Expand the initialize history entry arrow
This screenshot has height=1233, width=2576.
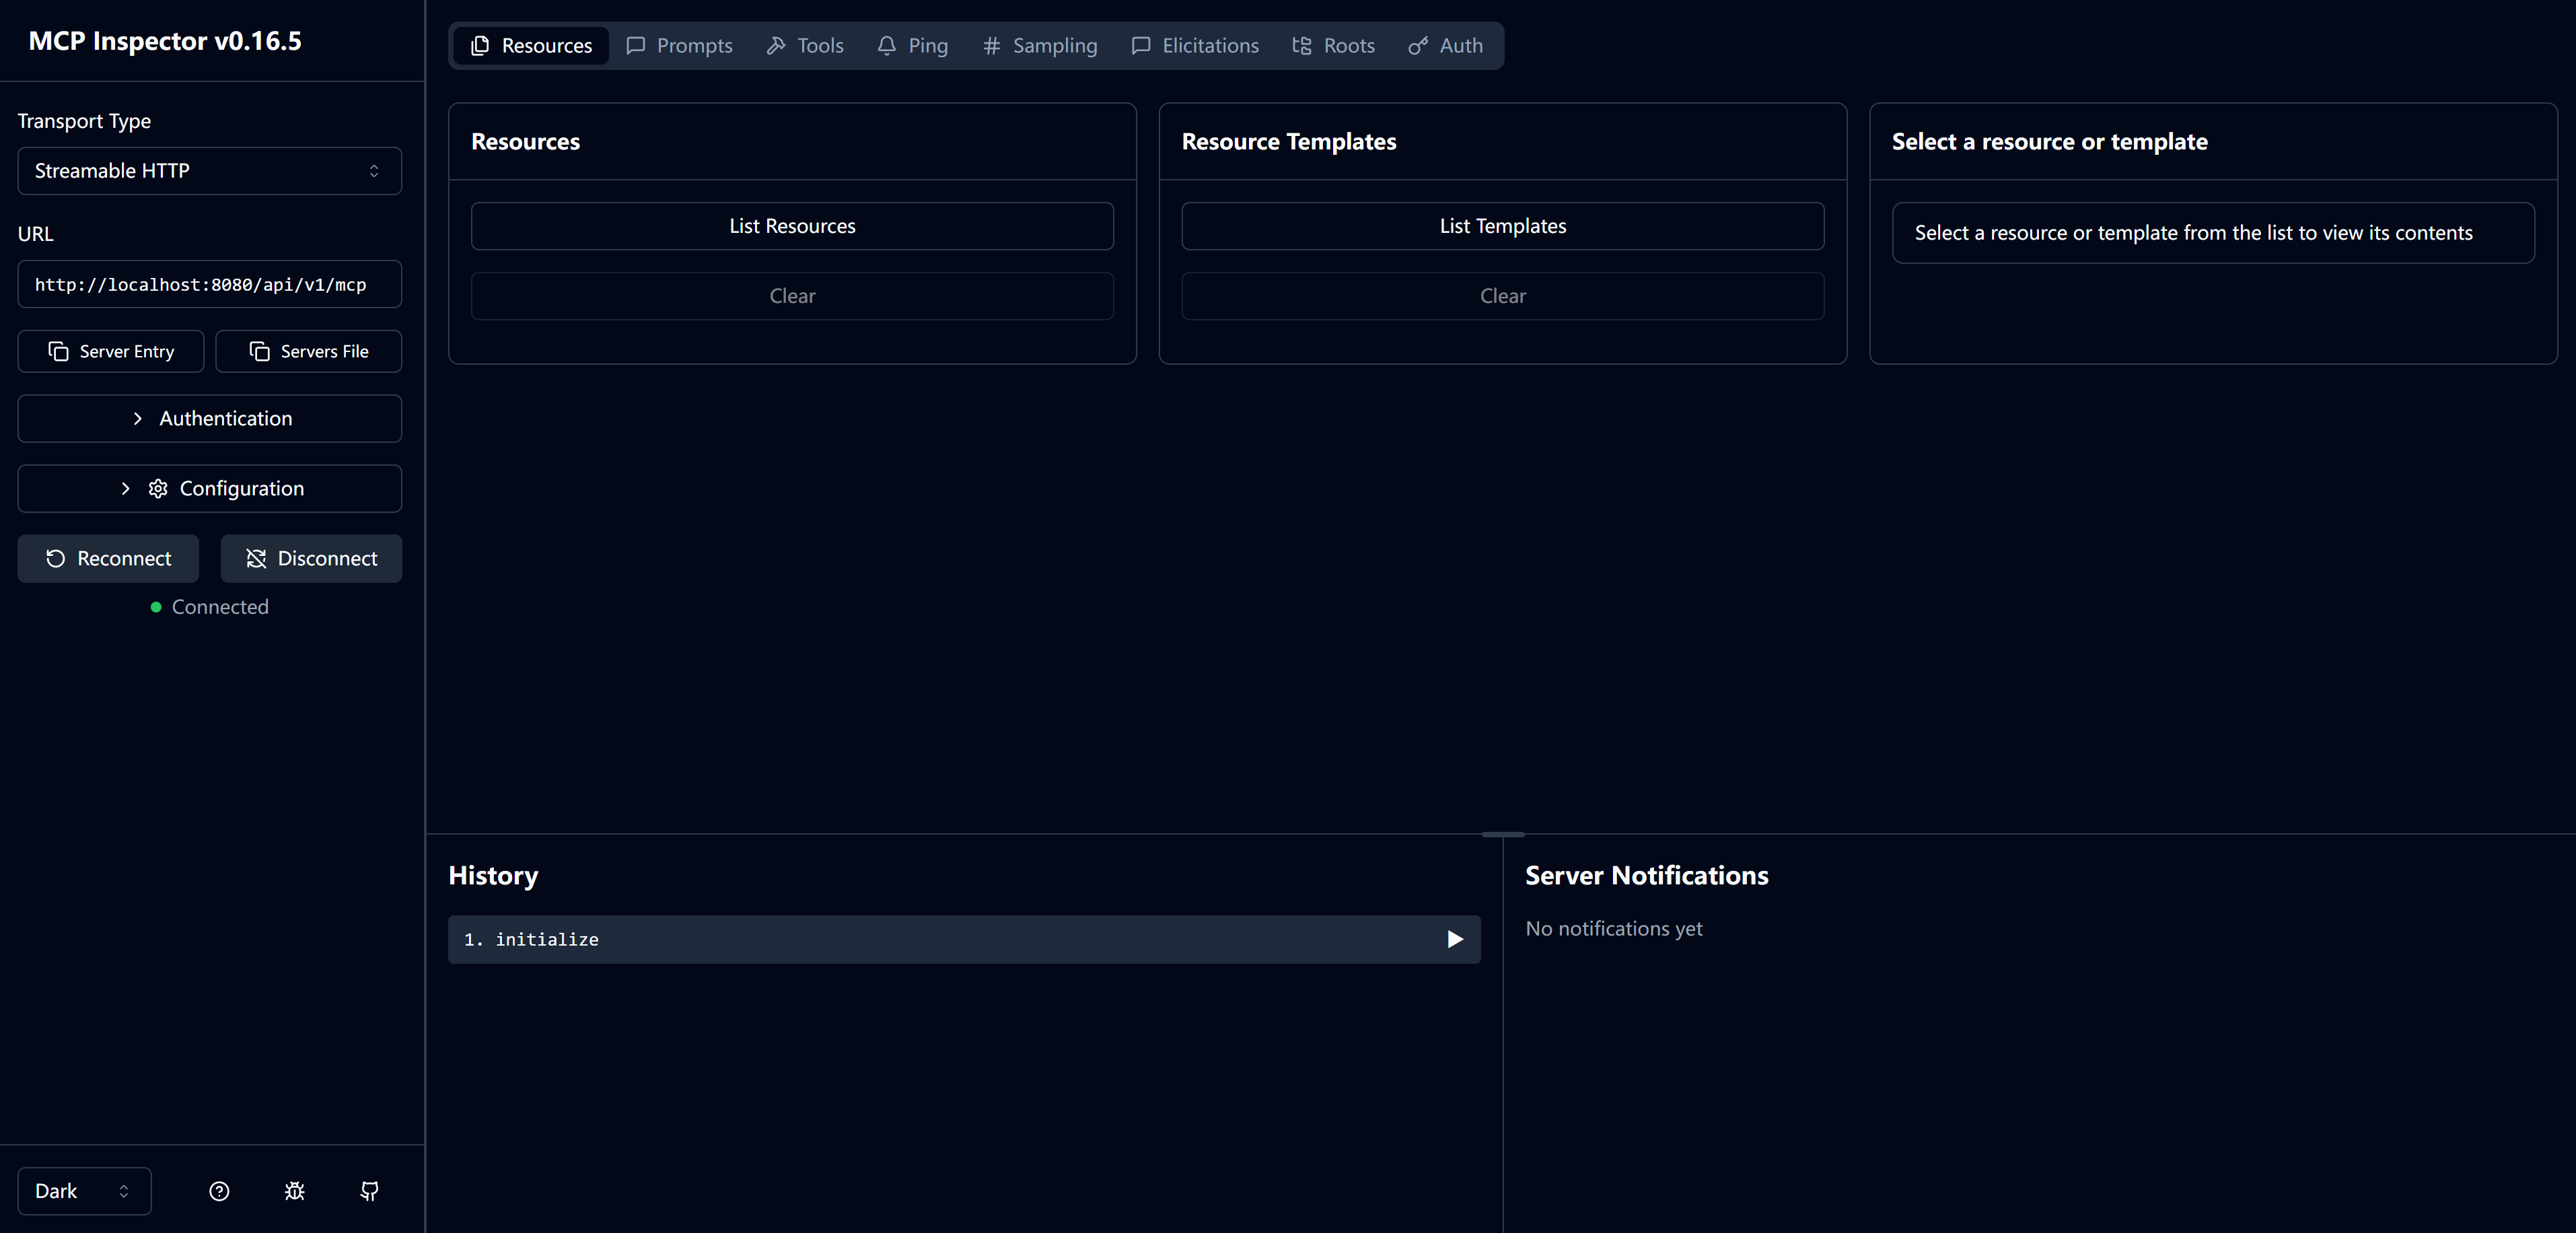pos(1455,939)
